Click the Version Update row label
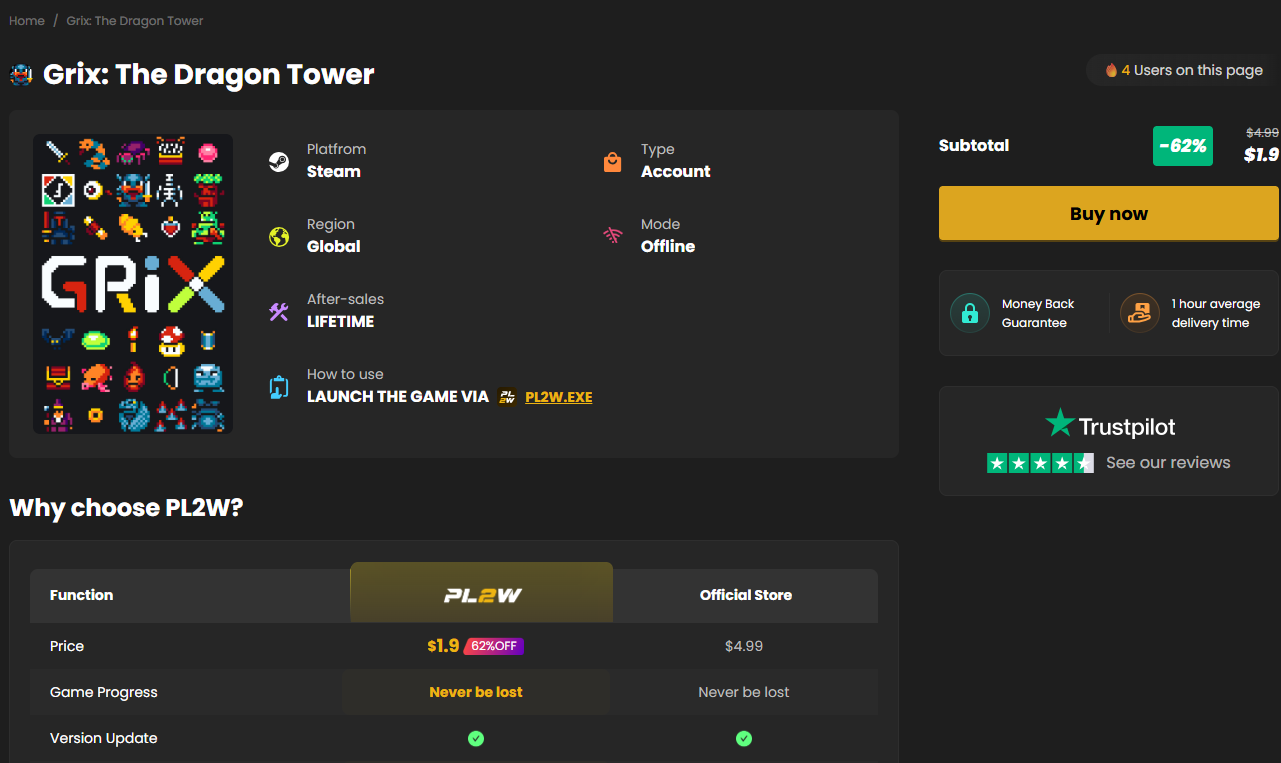The image size is (1281, 763). point(104,738)
